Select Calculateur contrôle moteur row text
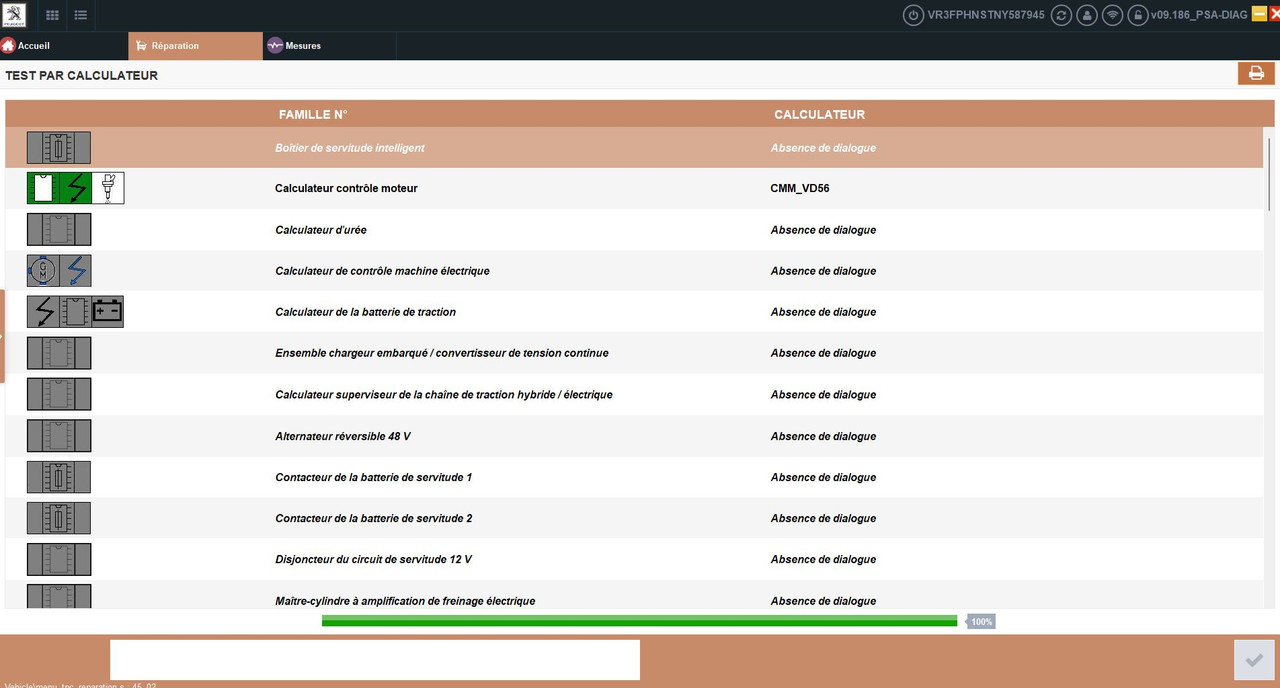 coord(346,188)
